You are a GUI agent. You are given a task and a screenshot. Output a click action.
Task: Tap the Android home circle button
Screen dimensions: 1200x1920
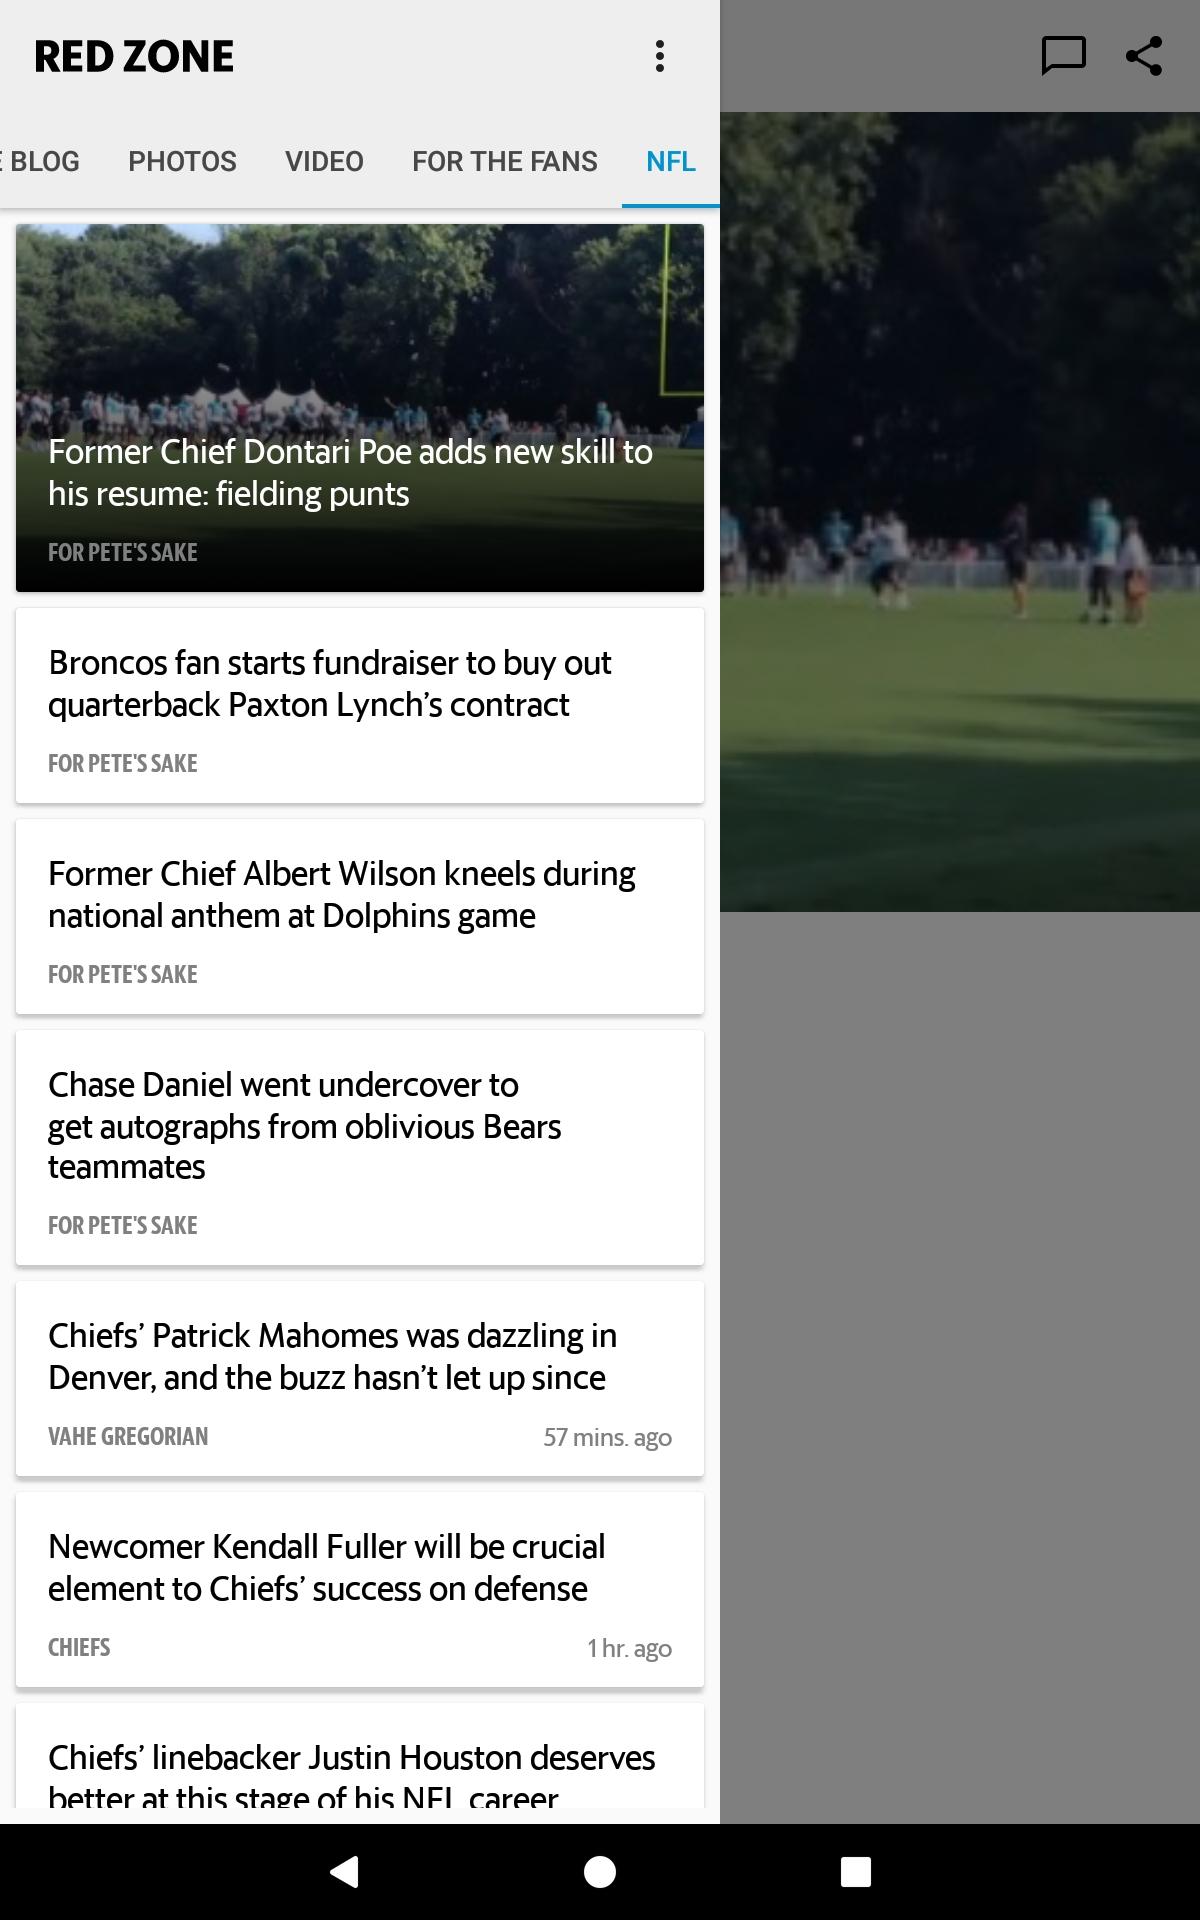point(600,1871)
